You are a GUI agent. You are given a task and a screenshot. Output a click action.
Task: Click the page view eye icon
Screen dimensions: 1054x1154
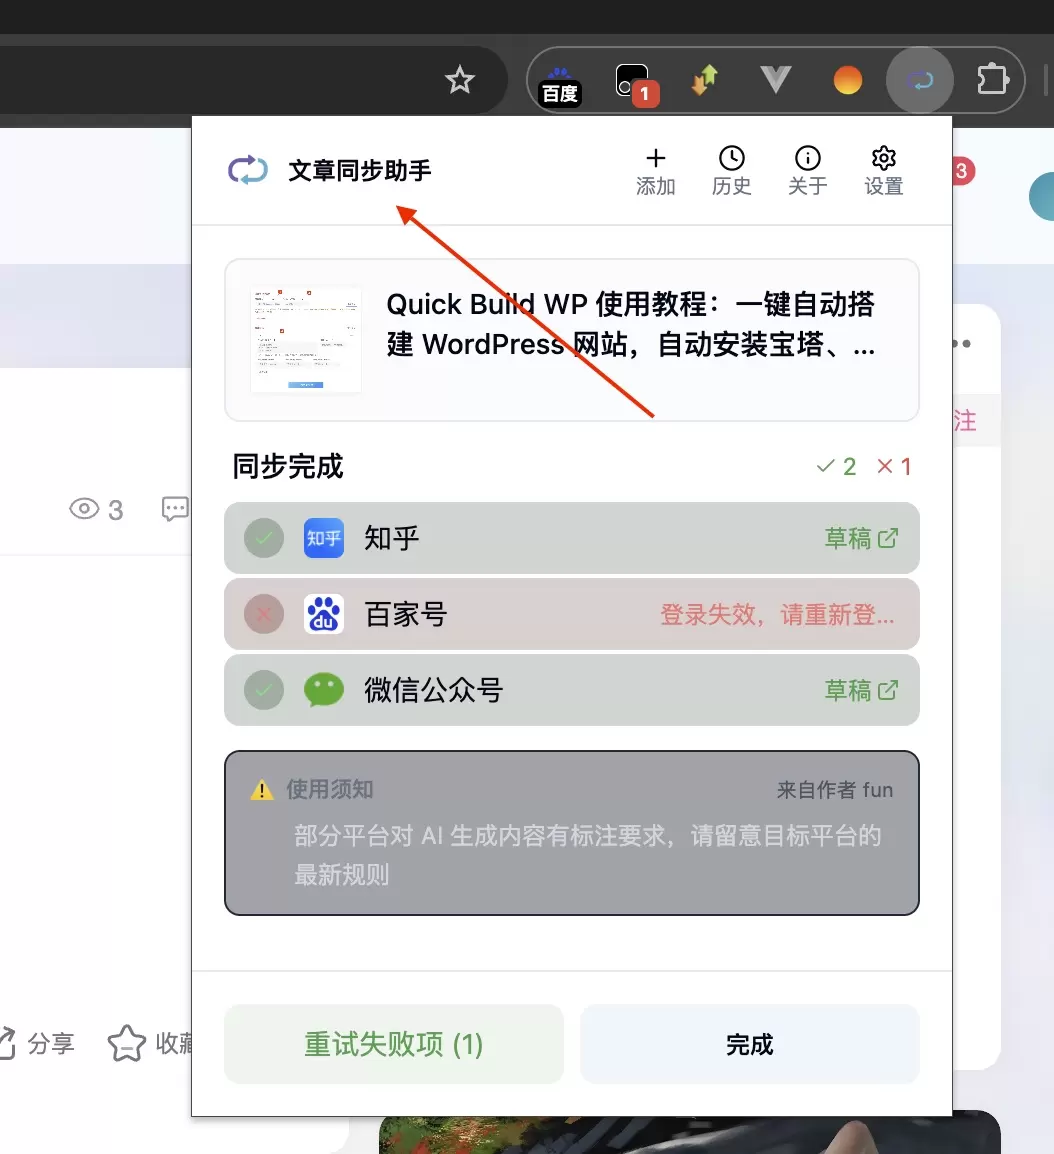pyautogui.click(x=84, y=509)
